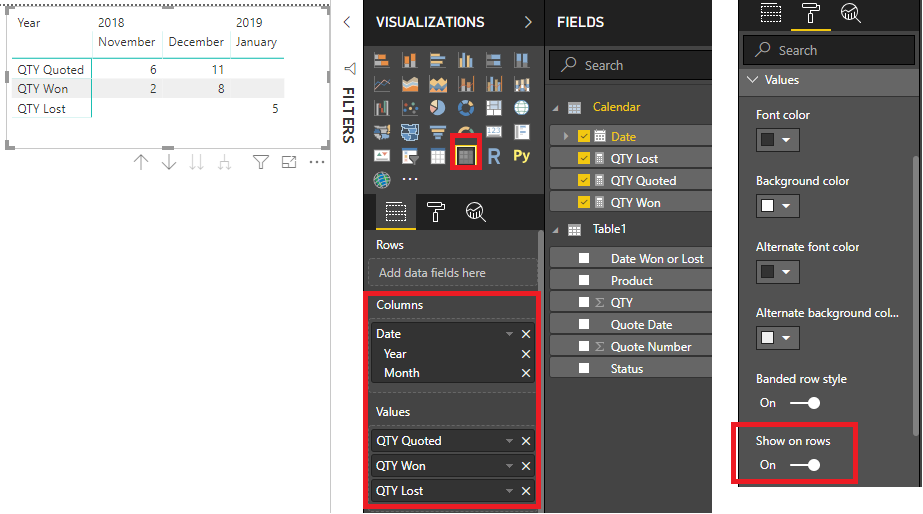This screenshot has height=514, width=923.
Task: Open Date column field dropdown
Action: pos(509,334)
